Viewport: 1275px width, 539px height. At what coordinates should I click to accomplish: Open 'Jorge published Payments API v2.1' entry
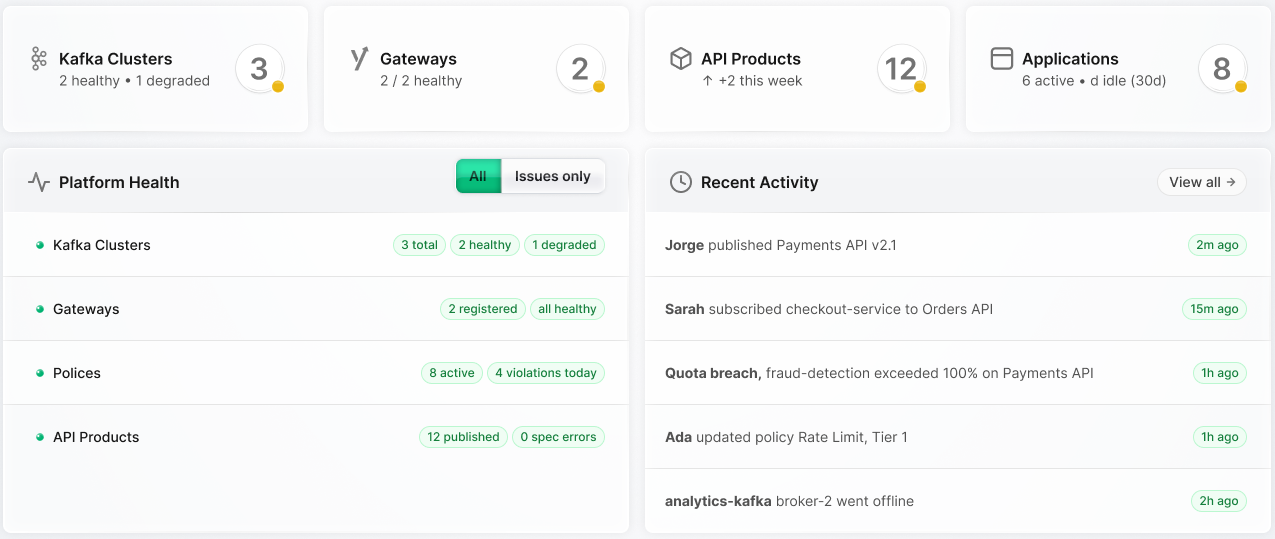point(957,245)
